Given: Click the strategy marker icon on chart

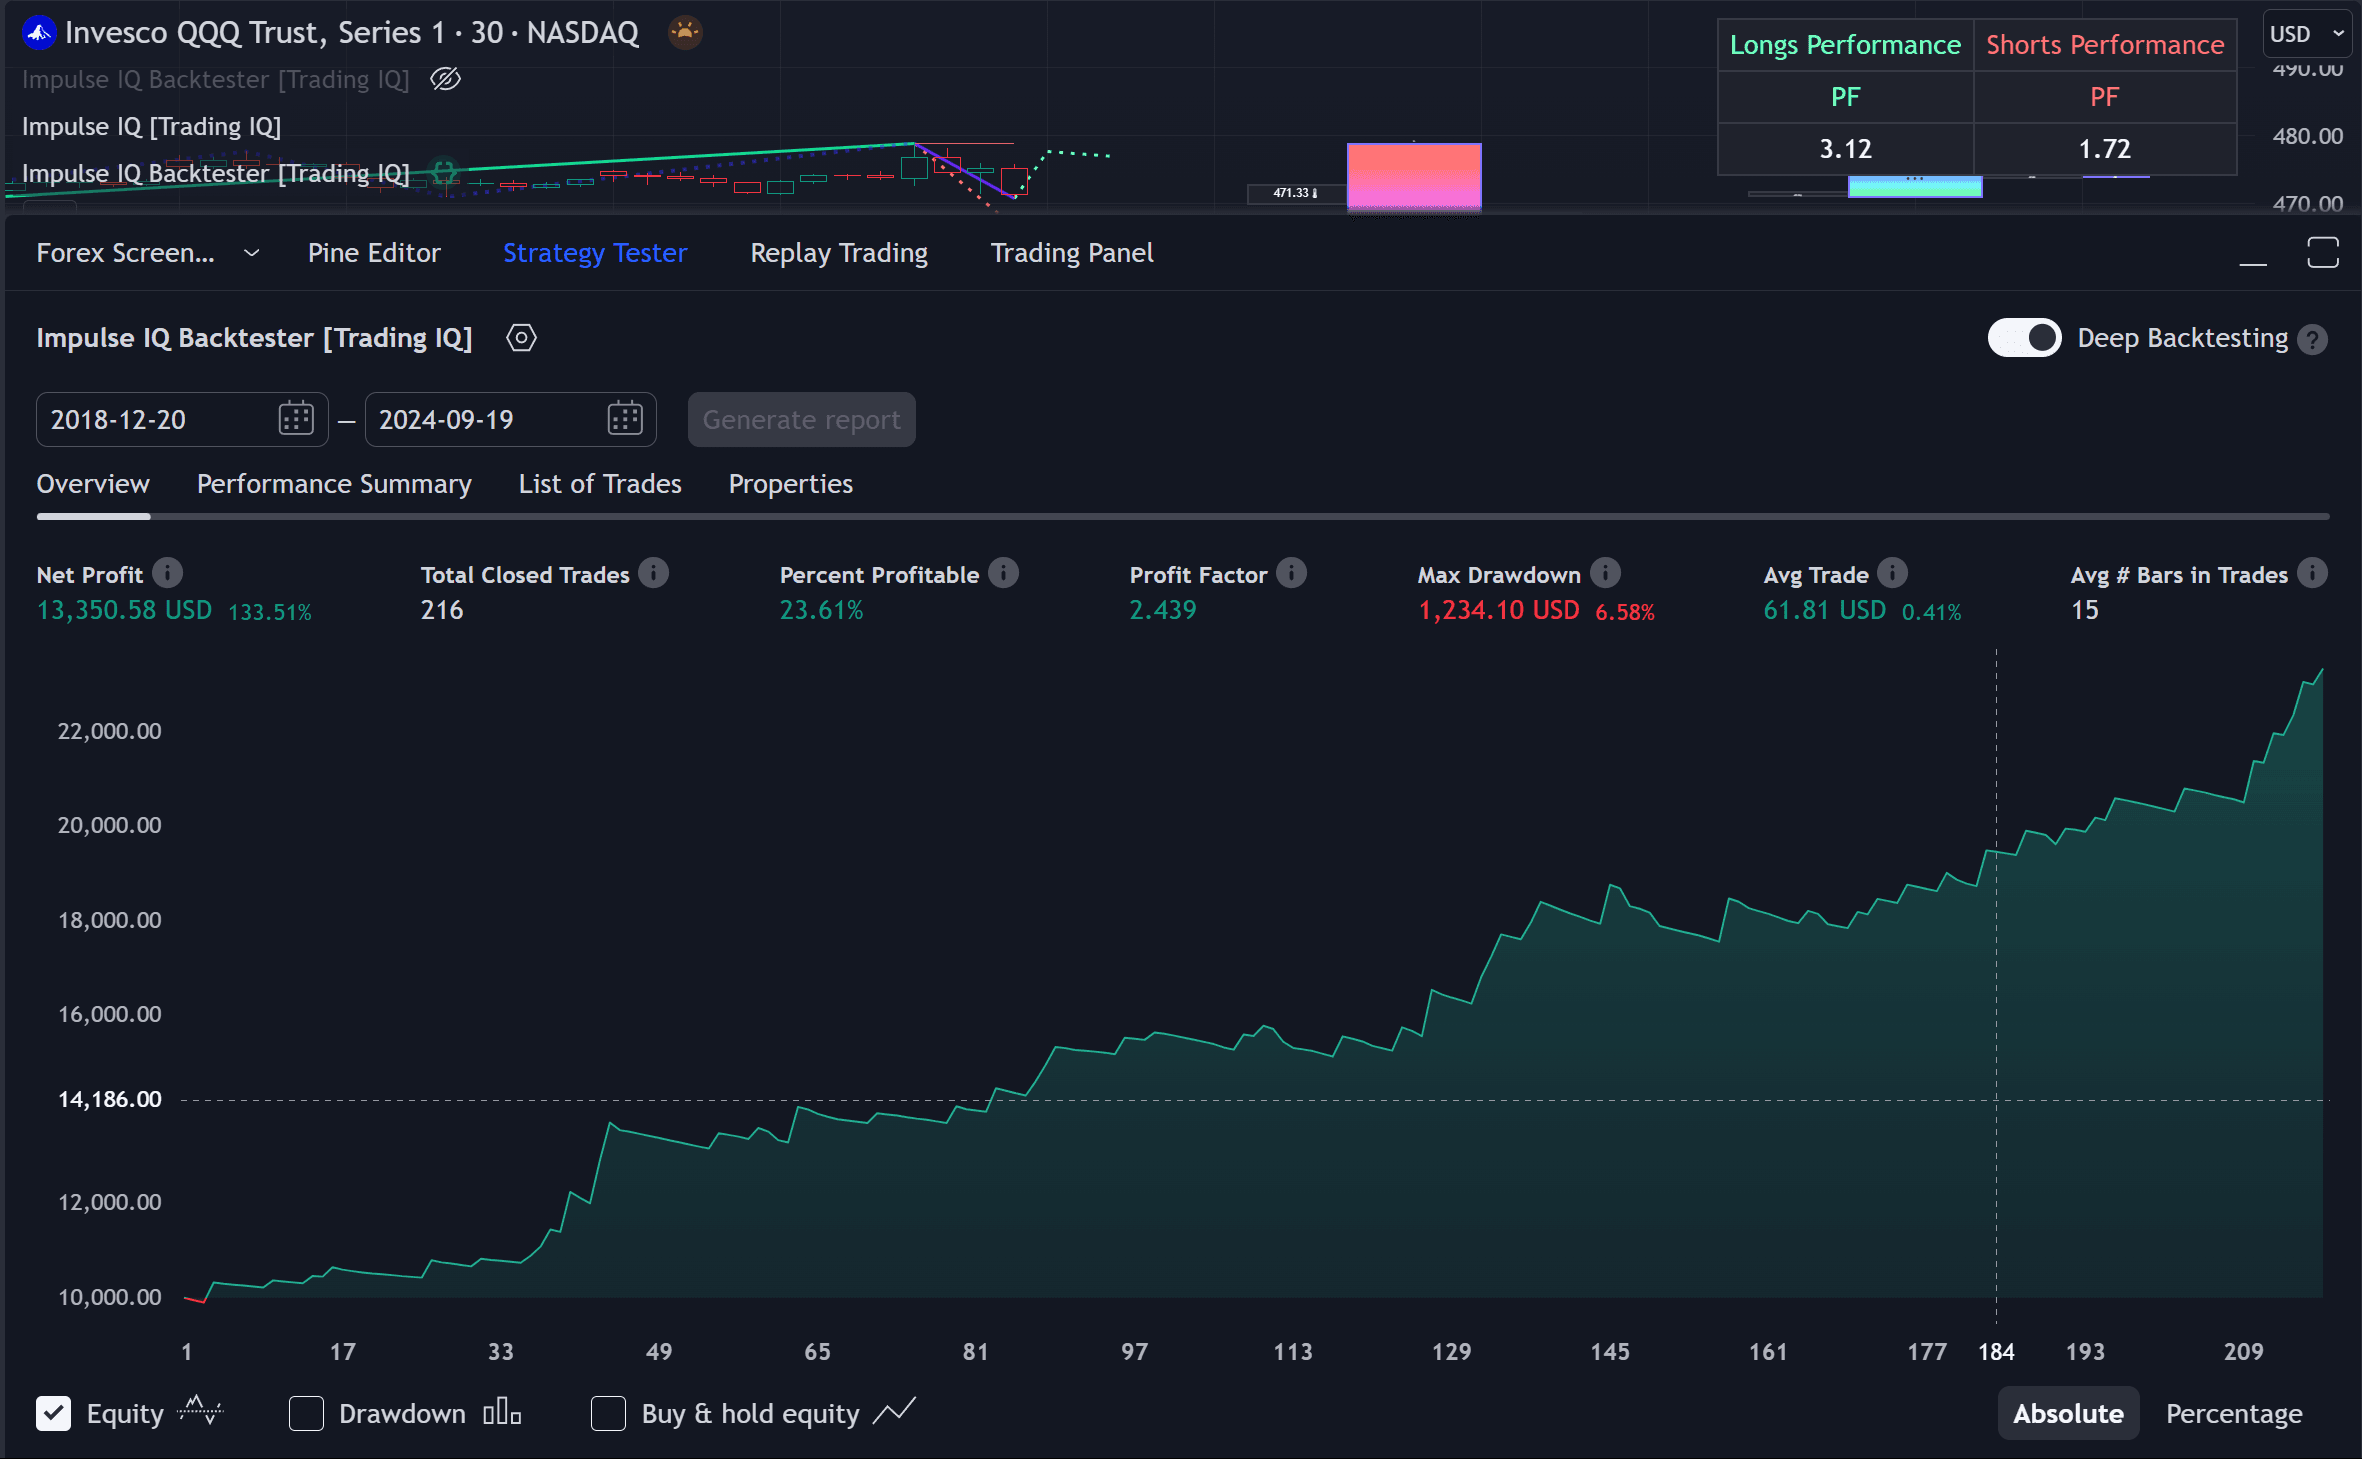Looking at the screenshot, I should (x=444, y=171).
